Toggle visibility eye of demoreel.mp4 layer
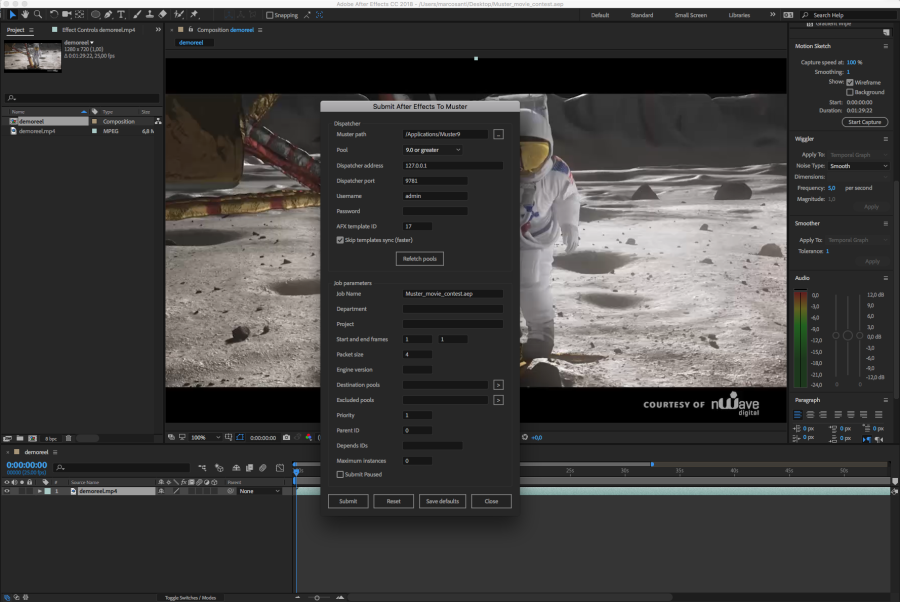This screenshot has height=602, width=900. (x=7, y=491)
